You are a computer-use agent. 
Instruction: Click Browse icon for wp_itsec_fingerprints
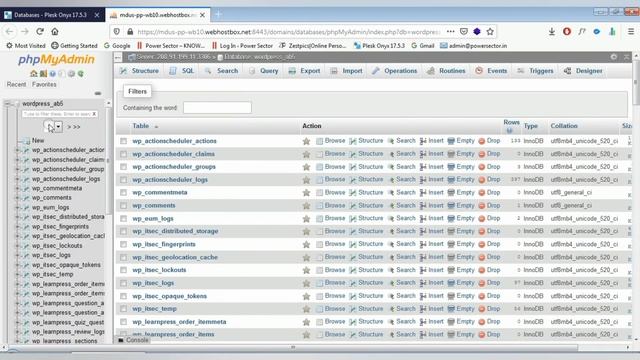[320, 244]
